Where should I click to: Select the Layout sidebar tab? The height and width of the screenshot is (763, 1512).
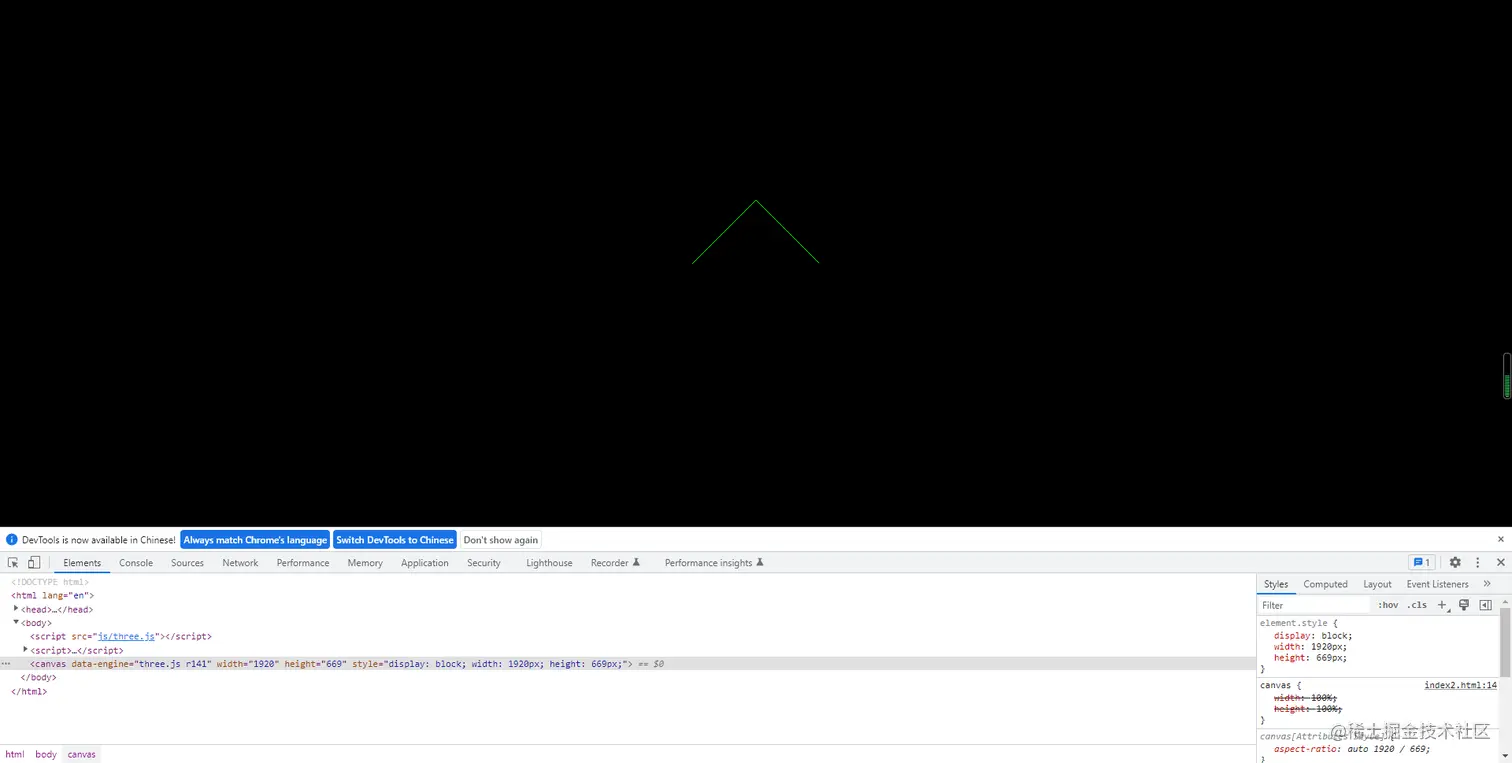pos(1377,584)
